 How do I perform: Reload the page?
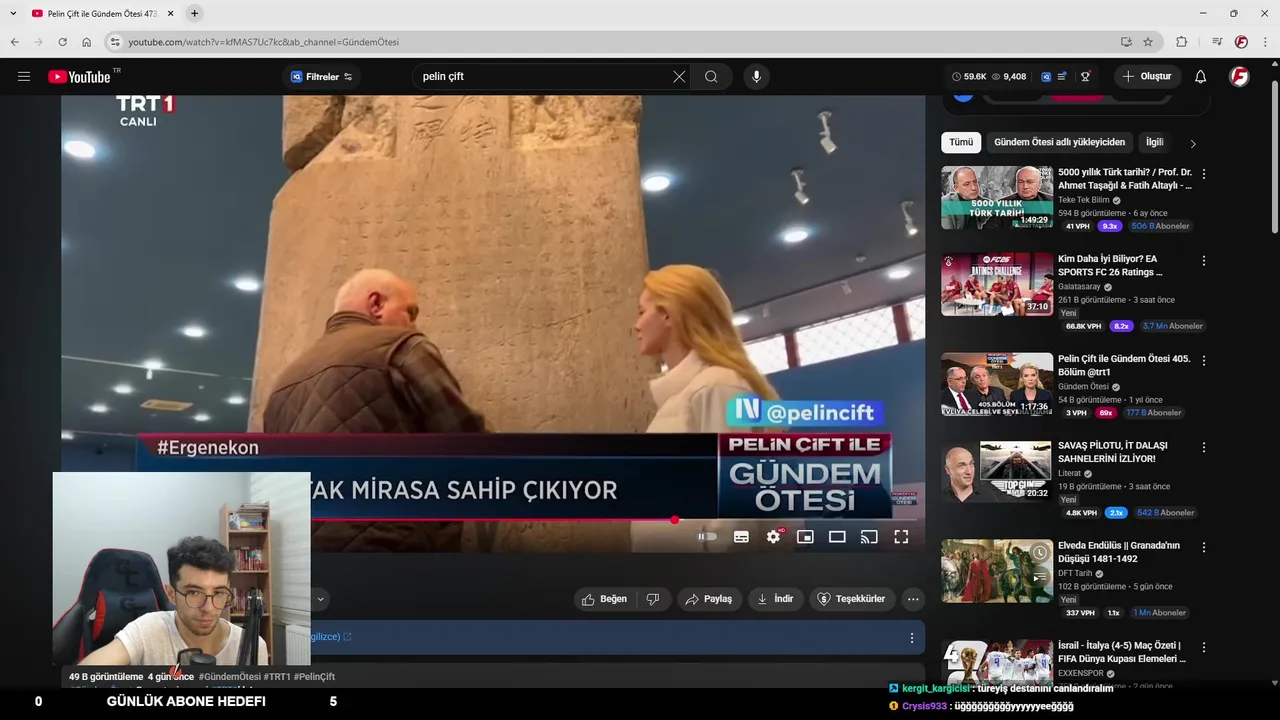[x=62, y=42]
